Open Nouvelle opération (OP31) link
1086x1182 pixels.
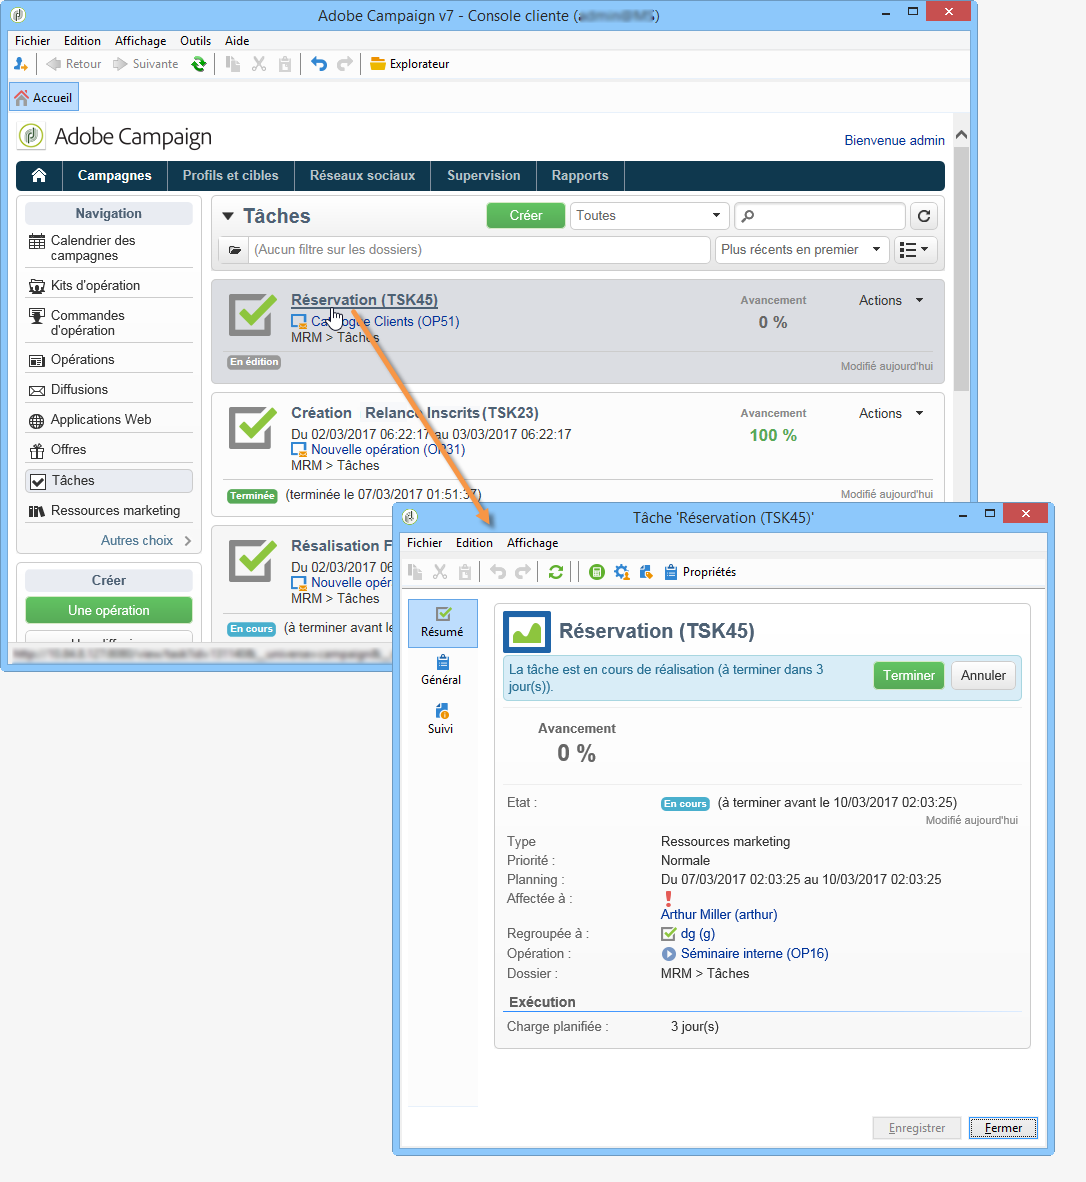coord(387,449)
